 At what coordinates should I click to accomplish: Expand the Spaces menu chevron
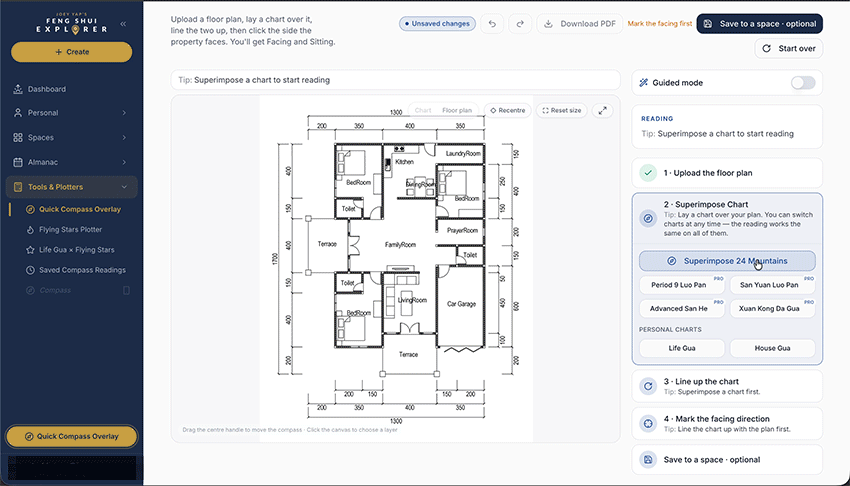click(x=124, y=138)
